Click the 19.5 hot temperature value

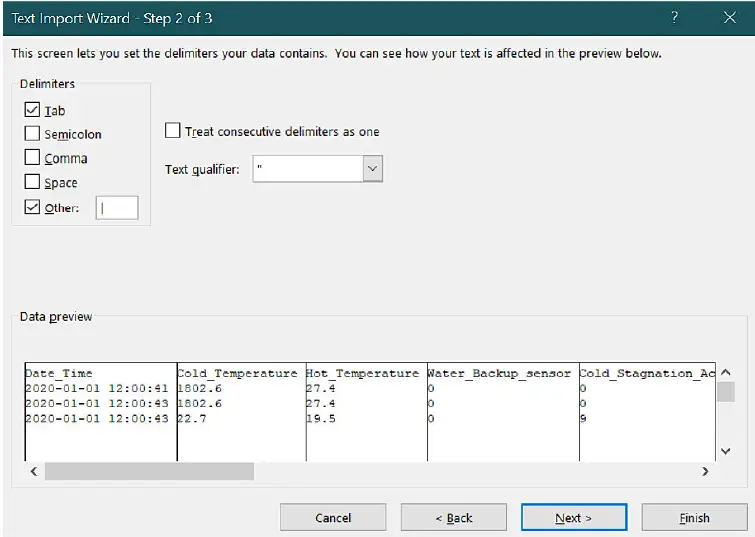tap(321, 419)
